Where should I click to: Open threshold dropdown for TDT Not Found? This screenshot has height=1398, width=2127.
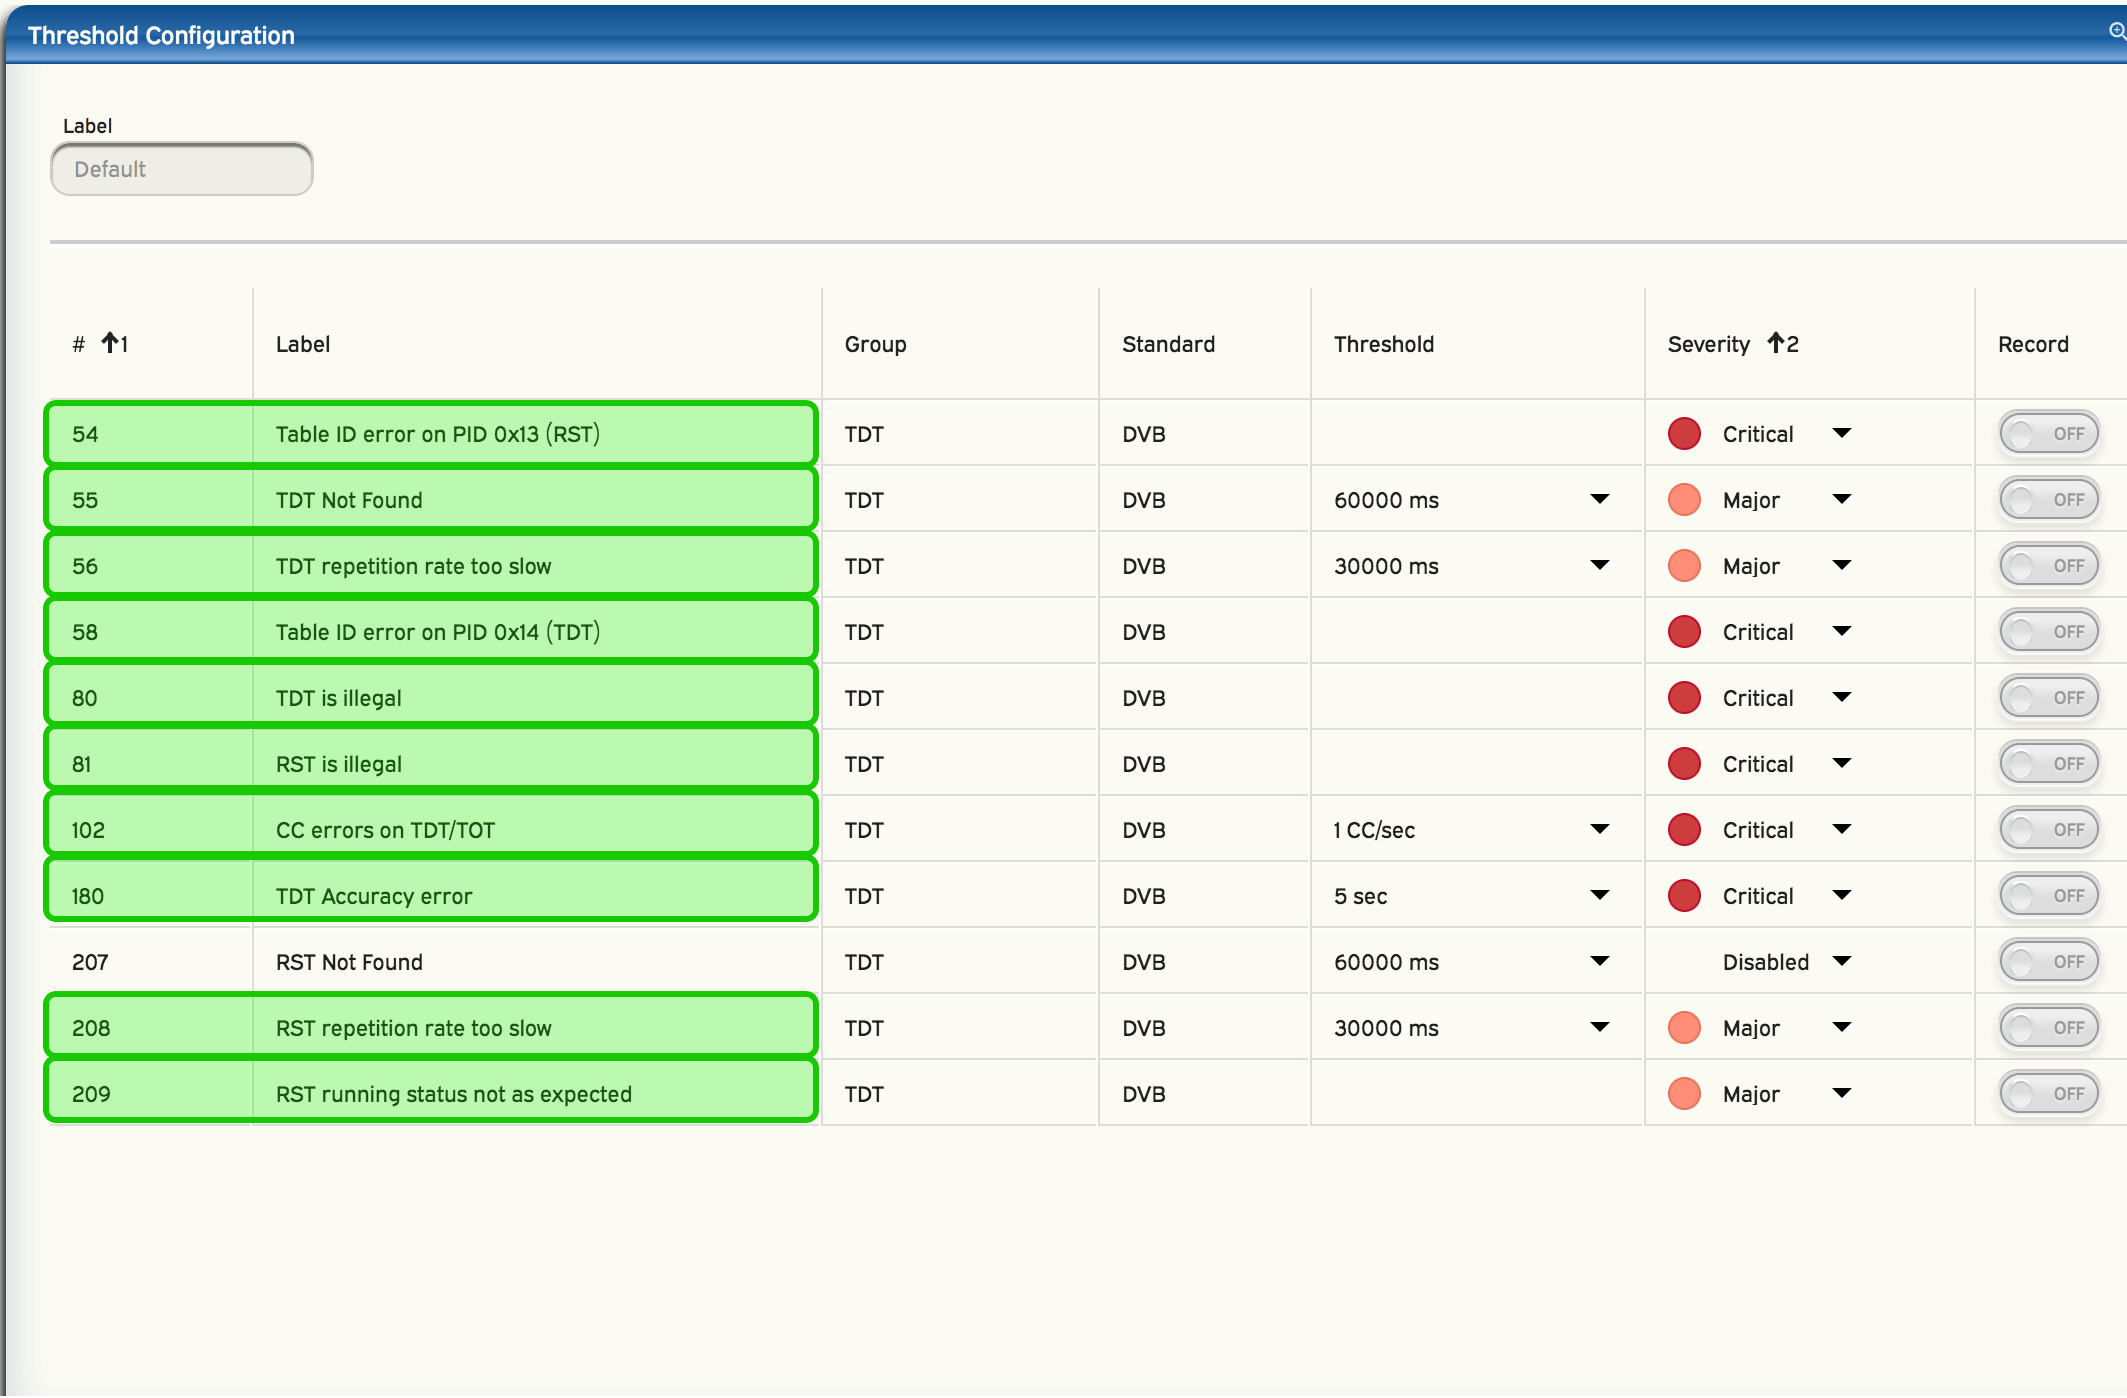pos(1599,499)
